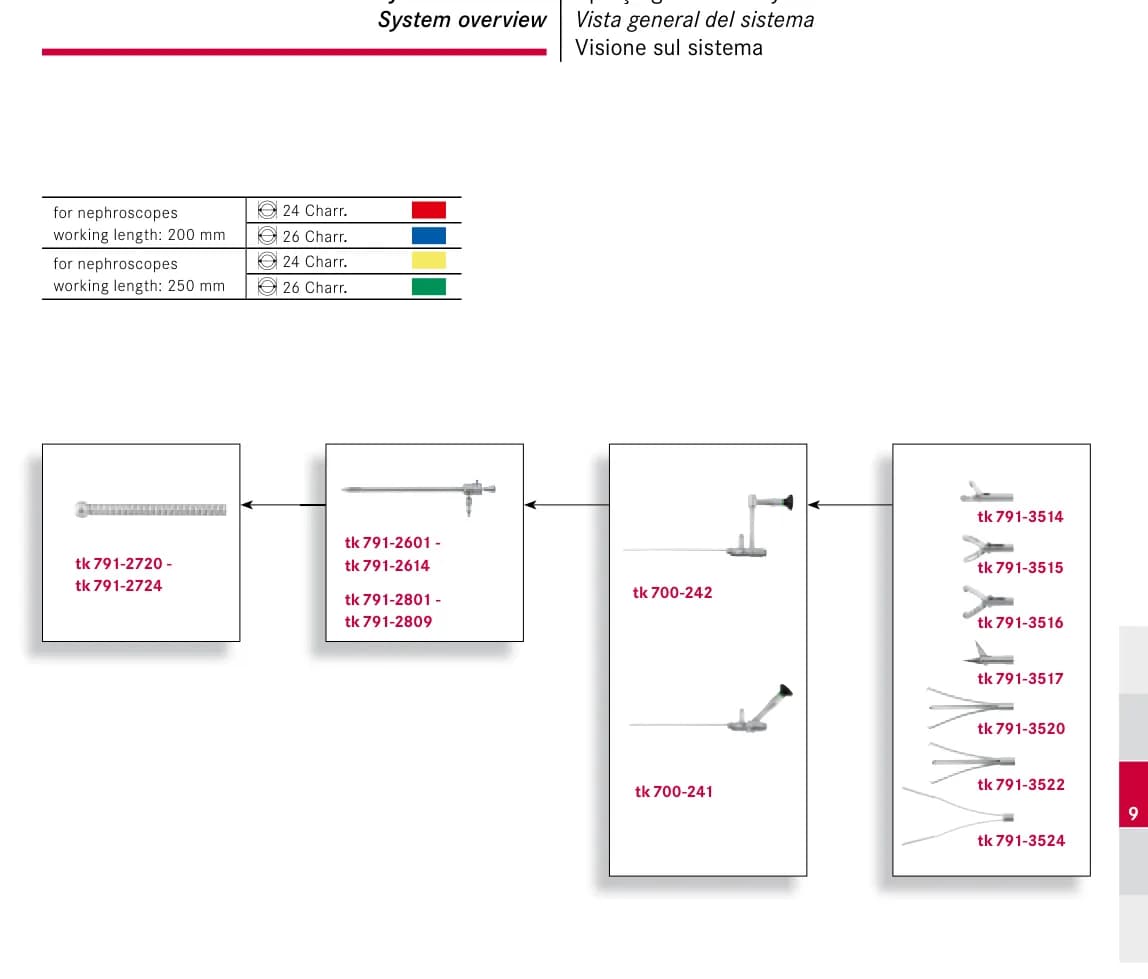1148x979 pixels.
Task: Click the red 24 Charr. color swatch
Action: (428, 210)
